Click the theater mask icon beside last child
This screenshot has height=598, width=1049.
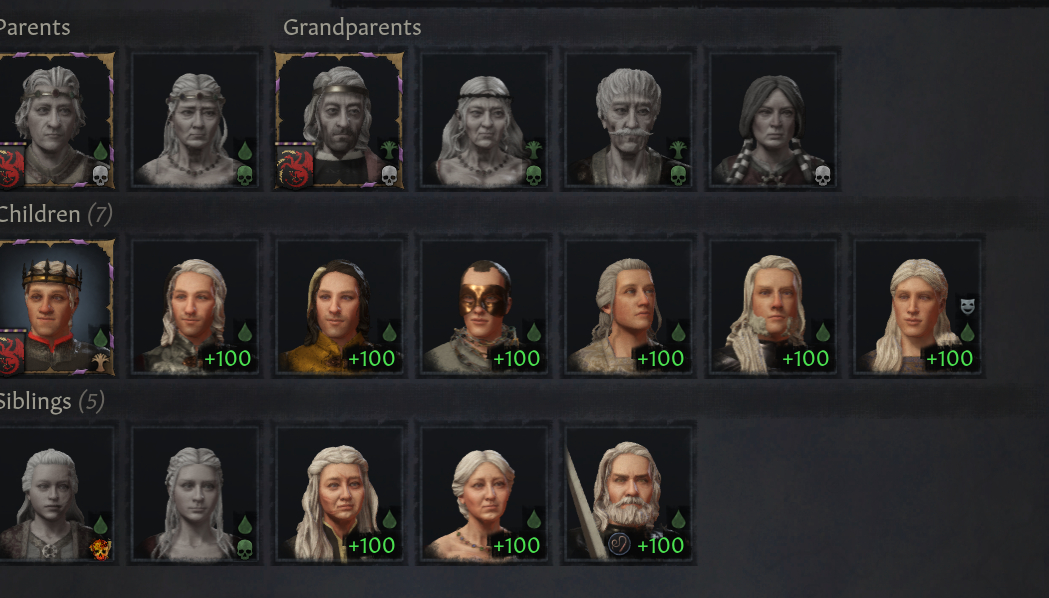[967, 306]
